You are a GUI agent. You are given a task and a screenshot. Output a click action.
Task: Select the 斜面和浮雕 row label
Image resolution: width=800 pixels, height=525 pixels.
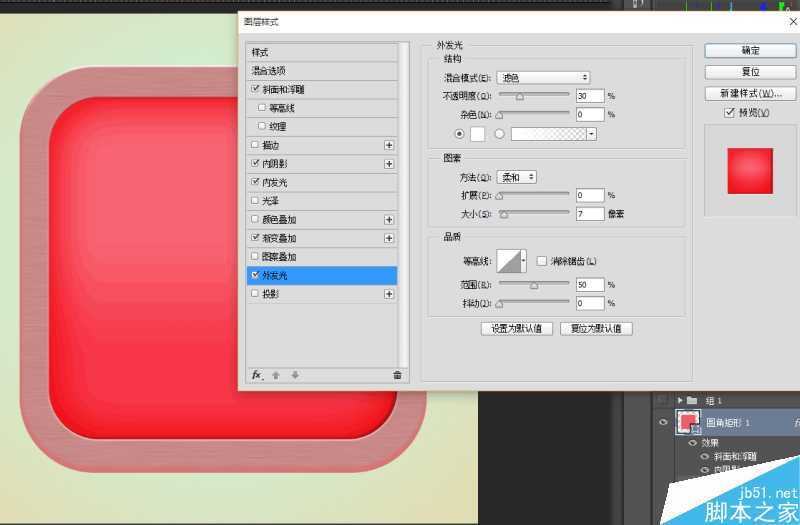pos(283,89)
